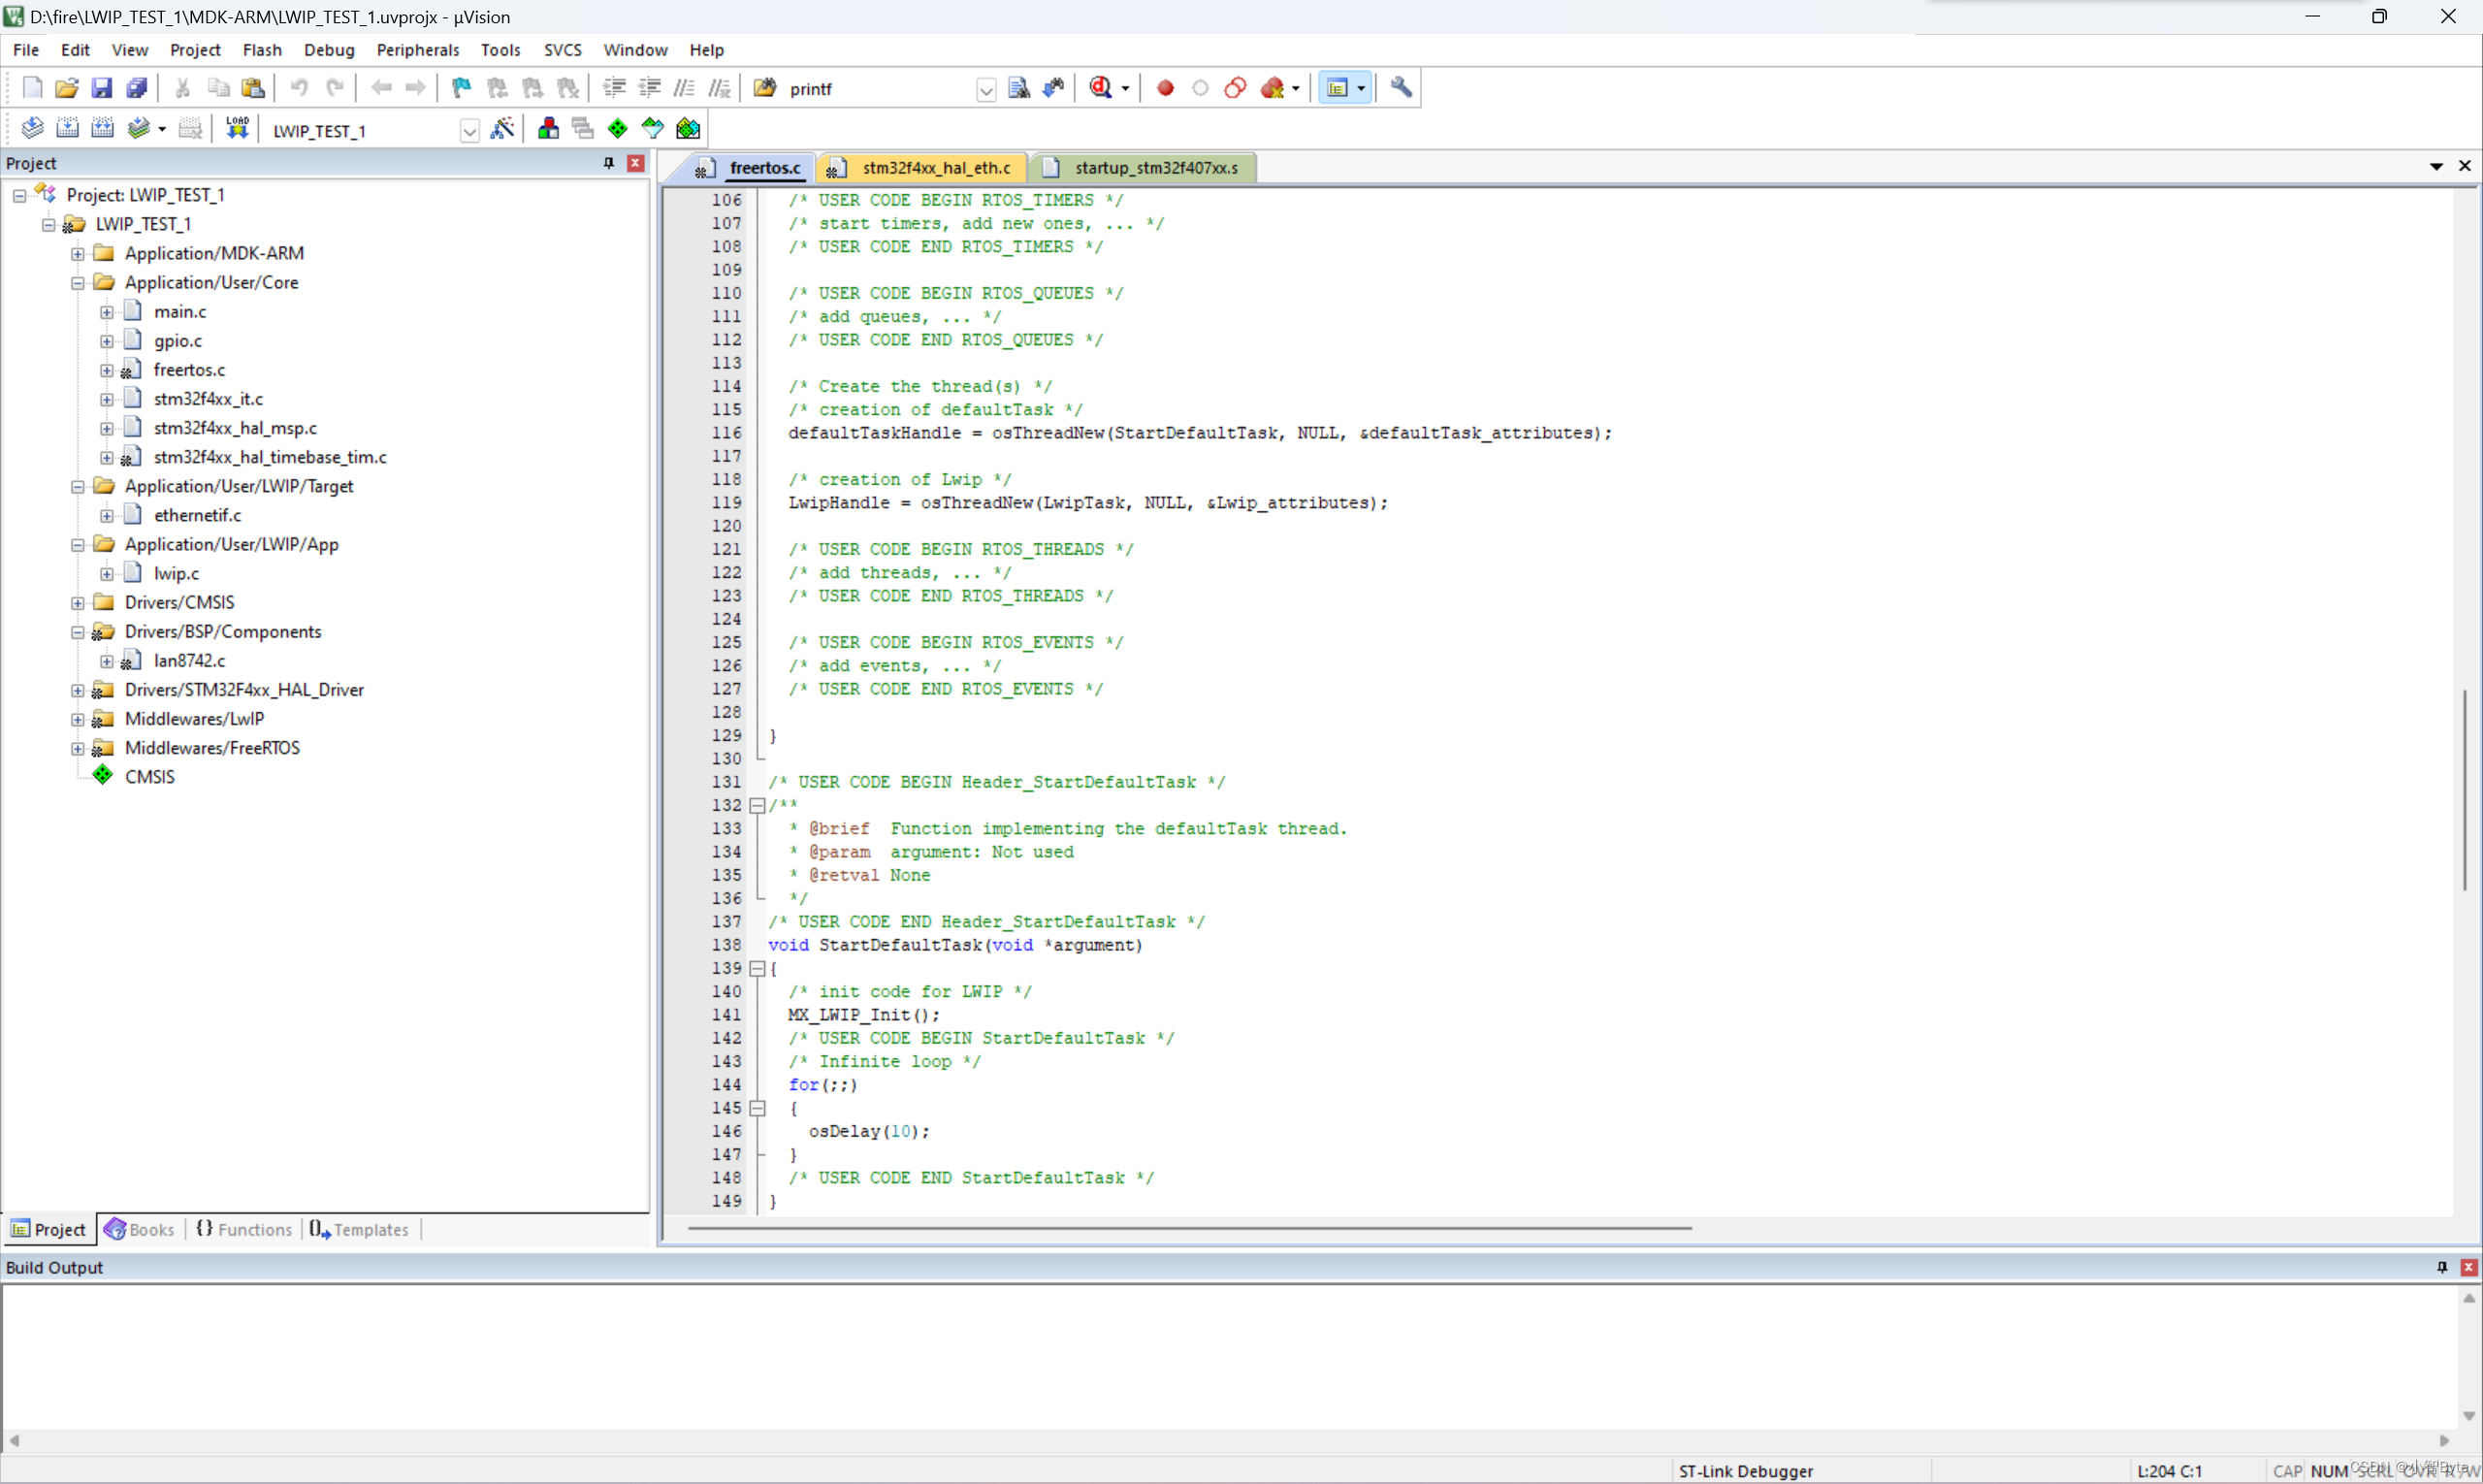Open the Peripherals menu

click(417, 50)
